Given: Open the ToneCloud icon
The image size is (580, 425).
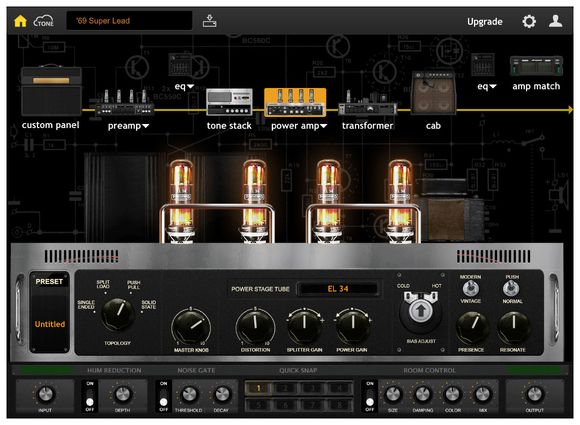Looking at the screenshot, I should tap(44, 21).
